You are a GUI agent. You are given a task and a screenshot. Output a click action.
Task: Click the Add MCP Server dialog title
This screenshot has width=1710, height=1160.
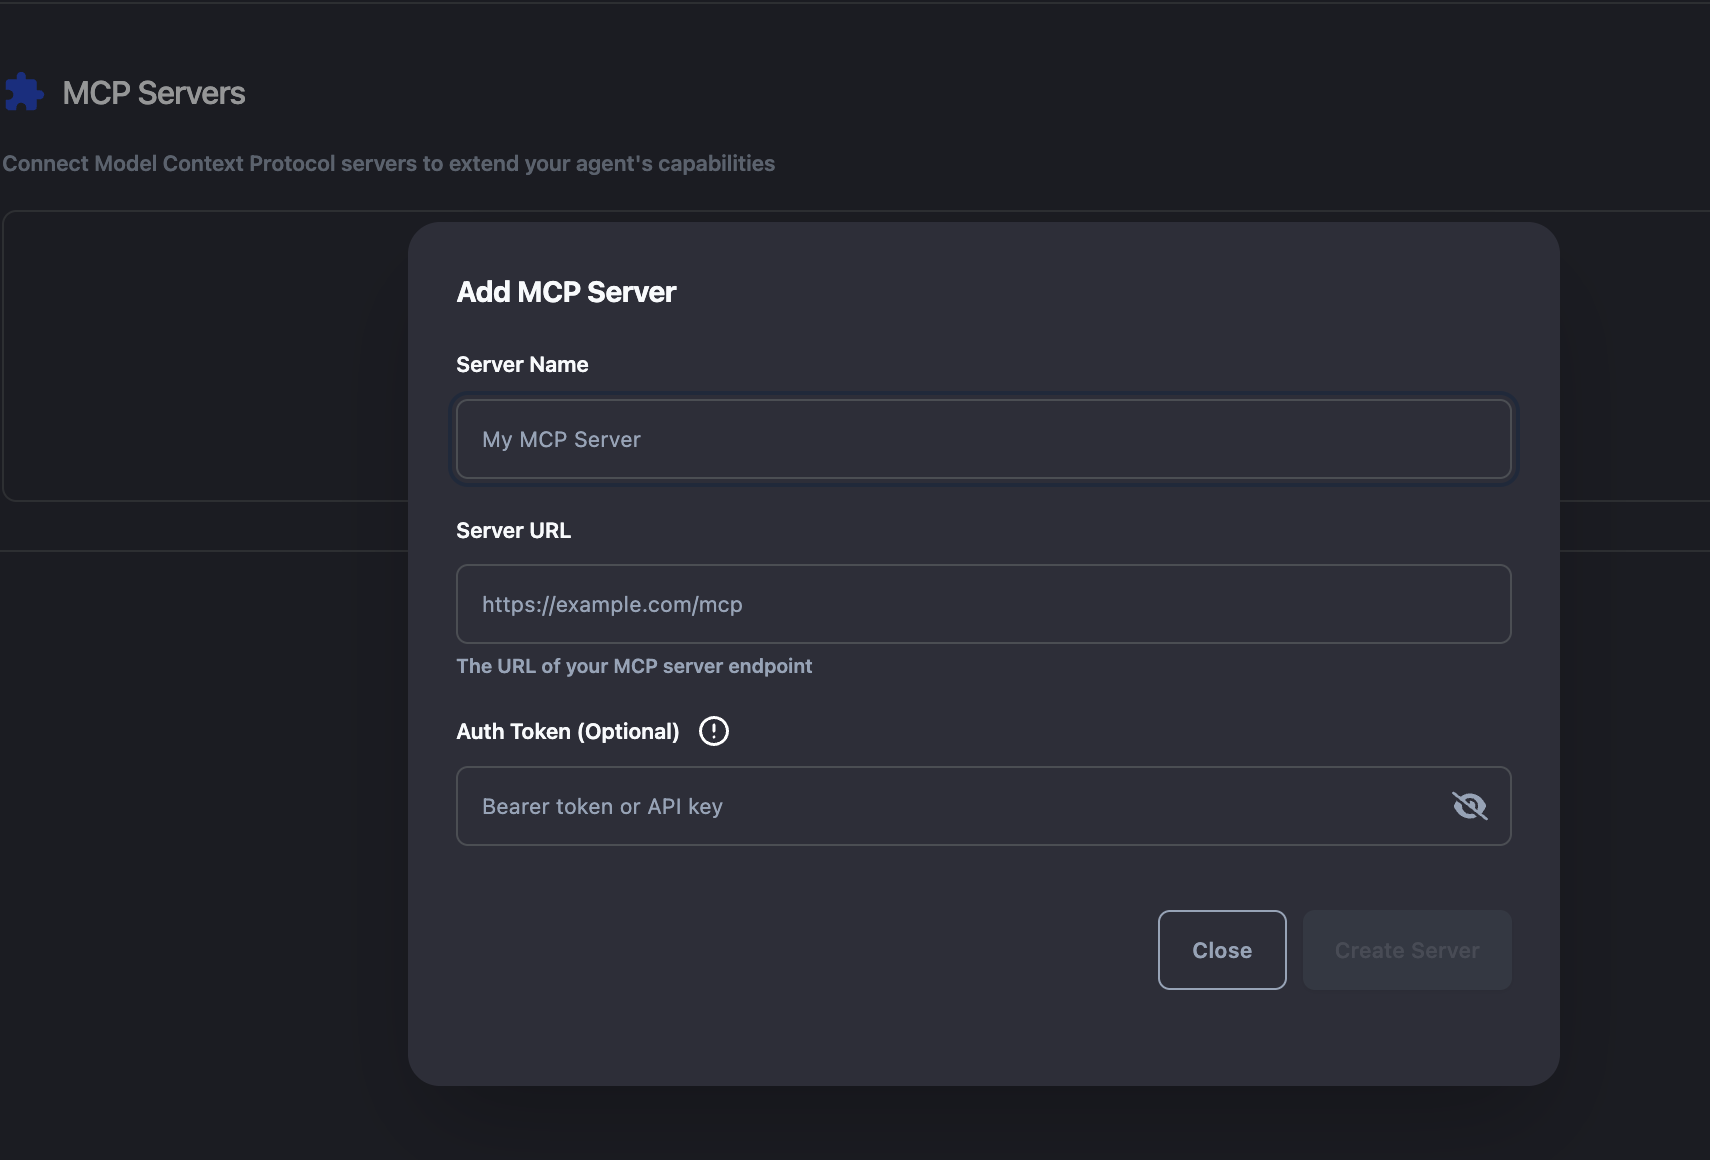click(566, 292)
